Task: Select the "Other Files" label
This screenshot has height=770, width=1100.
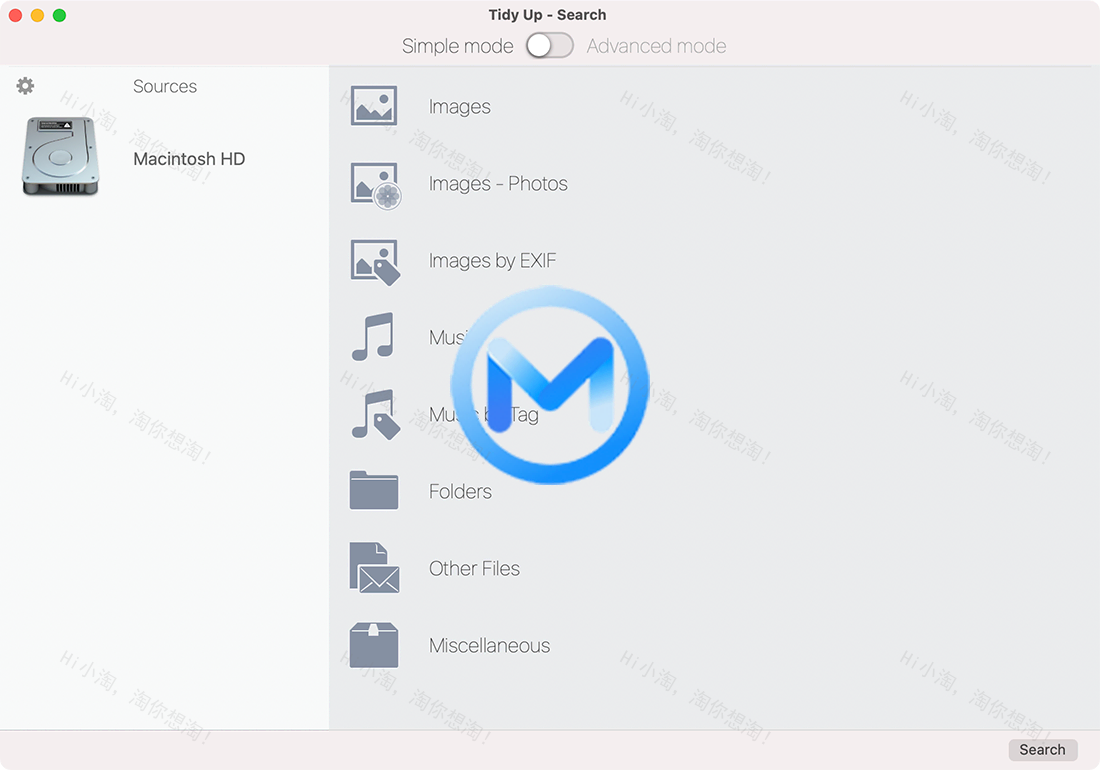Action: tap(474, 569)
